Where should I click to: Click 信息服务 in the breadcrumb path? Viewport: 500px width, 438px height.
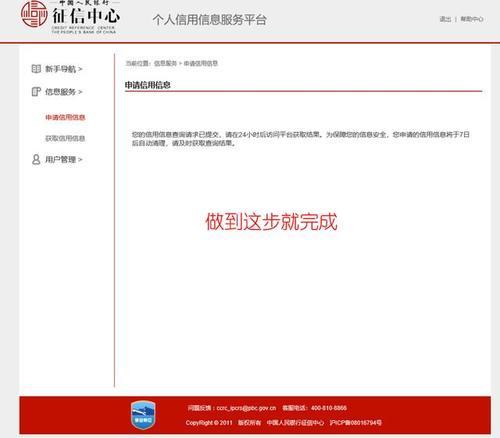coord(165,63)
